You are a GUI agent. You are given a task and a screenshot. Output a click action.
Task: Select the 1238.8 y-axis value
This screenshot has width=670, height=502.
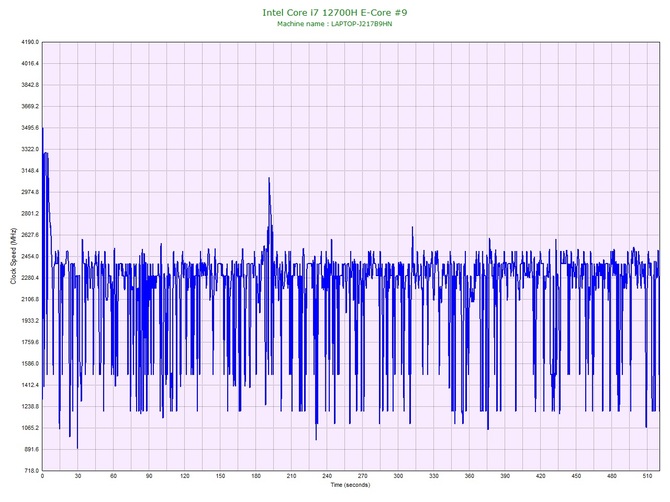pyautogui.click(x=30, y=407)
